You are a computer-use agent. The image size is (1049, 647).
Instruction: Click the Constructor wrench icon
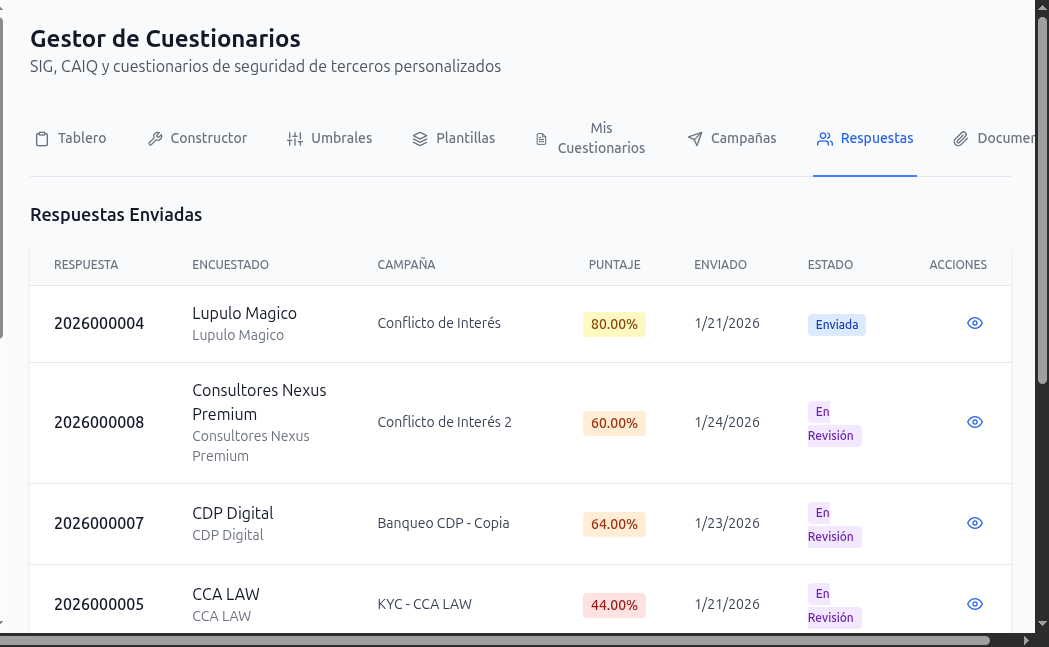pos(154,138)
